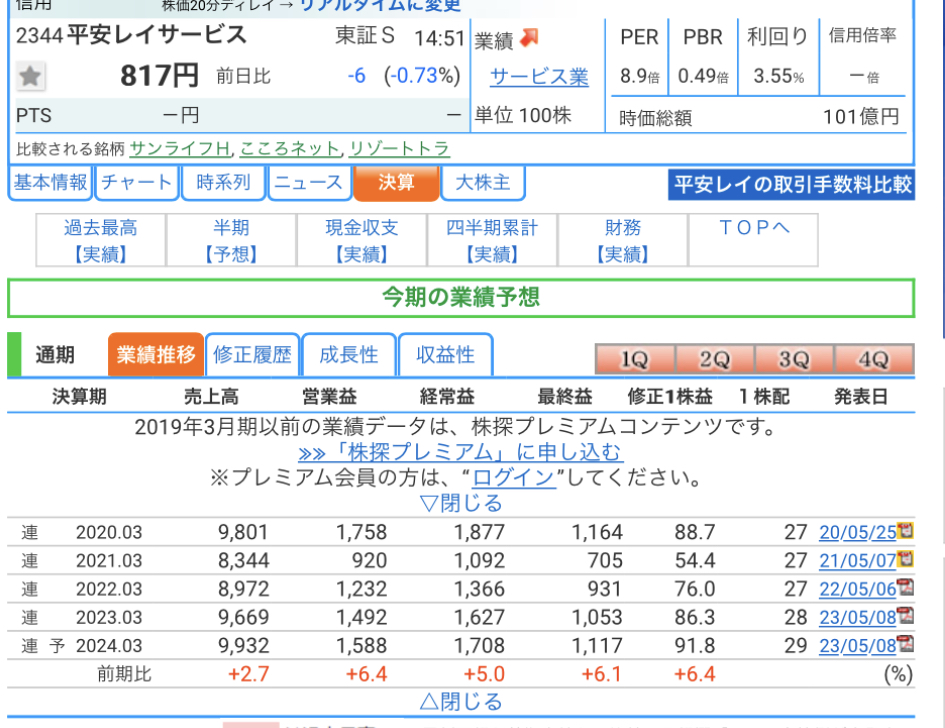This screenshot has height=728, width=945.
Task: Click the stock price 817円
Action: 159,76
